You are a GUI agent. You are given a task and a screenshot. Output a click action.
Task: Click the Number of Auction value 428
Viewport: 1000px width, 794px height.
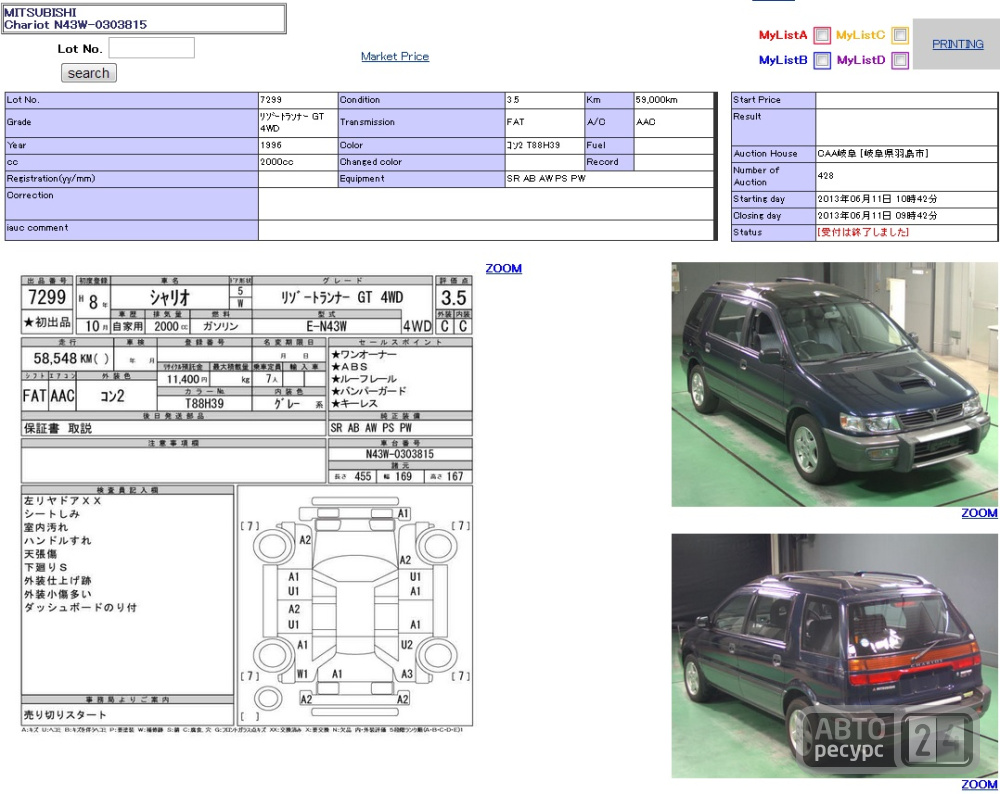click(825, 175)
